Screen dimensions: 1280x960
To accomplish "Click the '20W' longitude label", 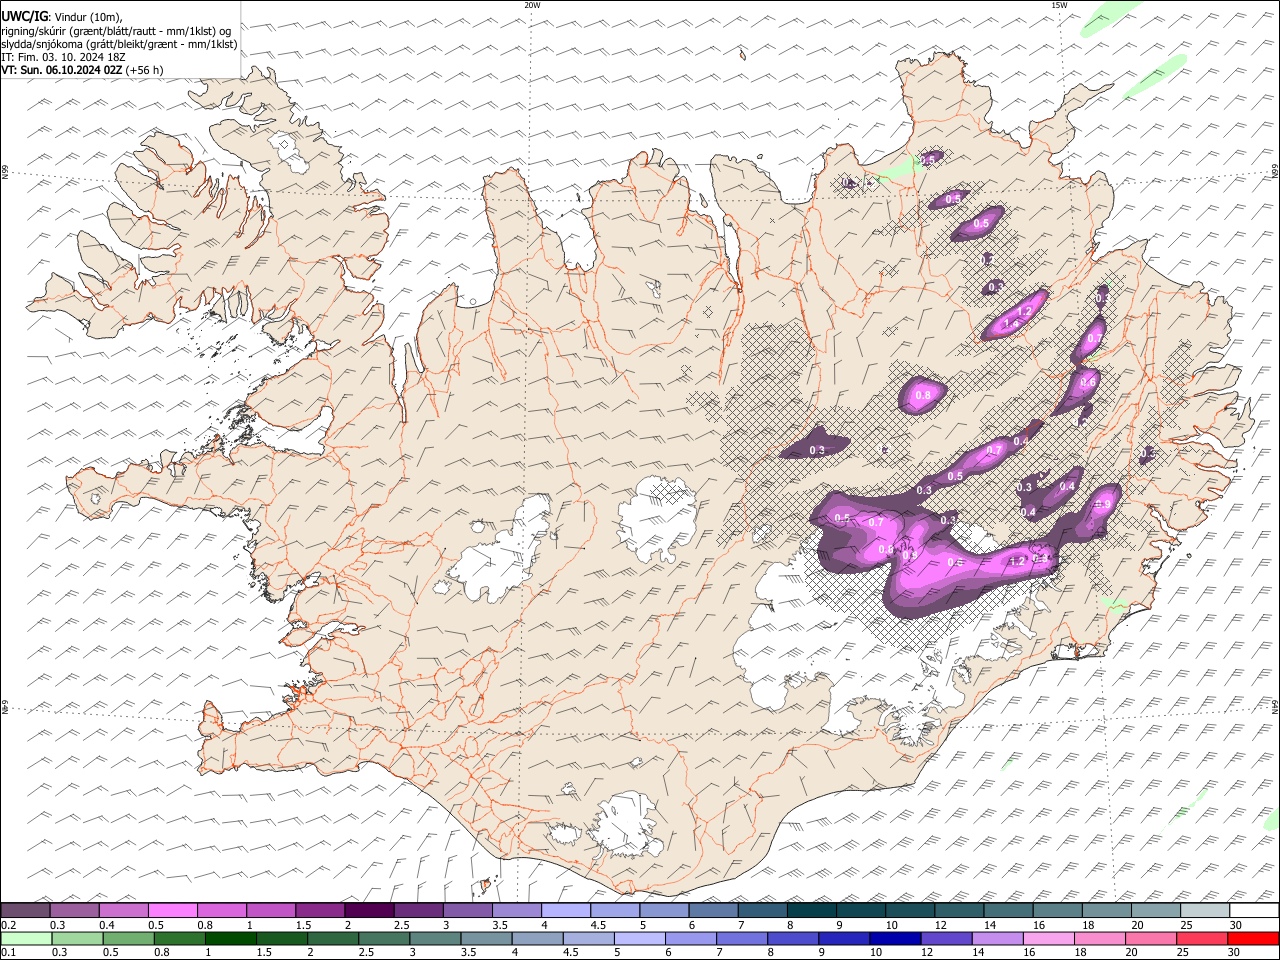I will pyautogui.click(x=532, y=5).
